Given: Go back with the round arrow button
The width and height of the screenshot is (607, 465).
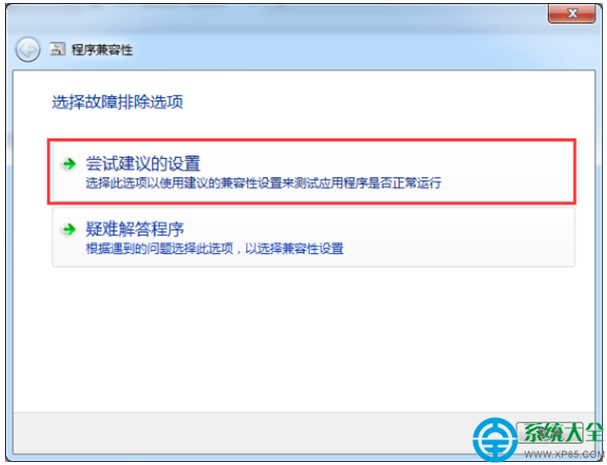Looking at the screenshot, I should (27, 50).
